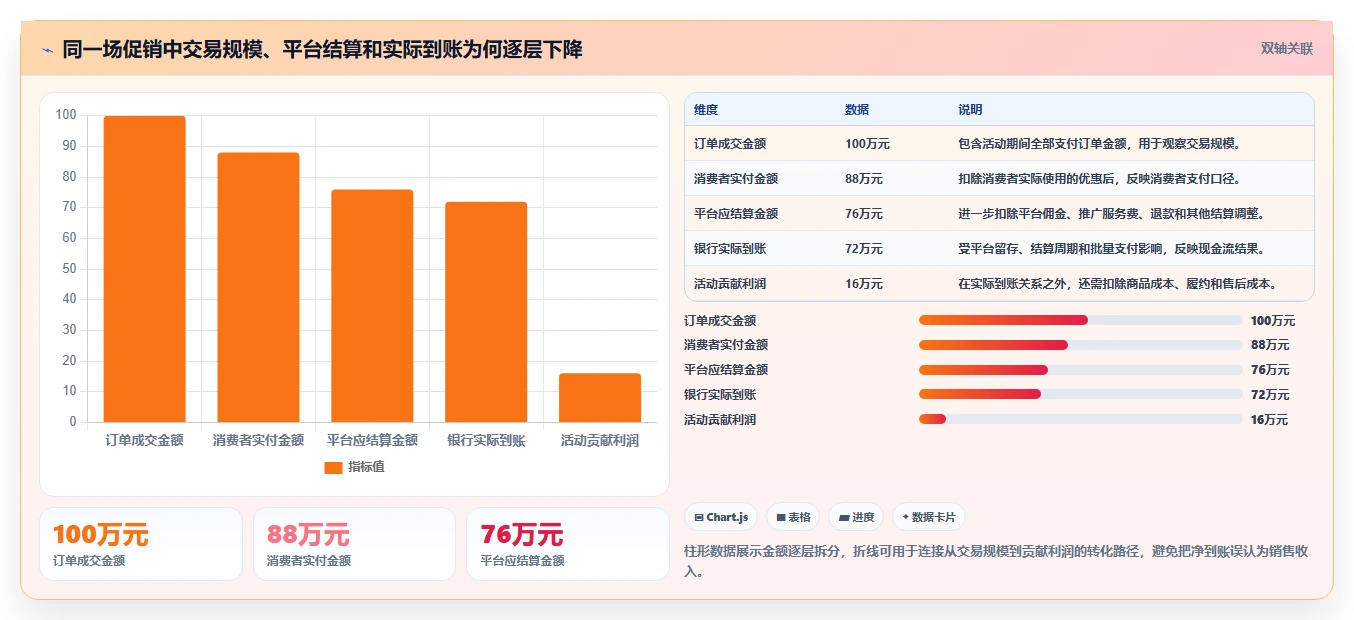Screen dimensions: 1354x620
Task: Click the description starting 包含活动期间全部支付订单金额
Action: 1100,144
